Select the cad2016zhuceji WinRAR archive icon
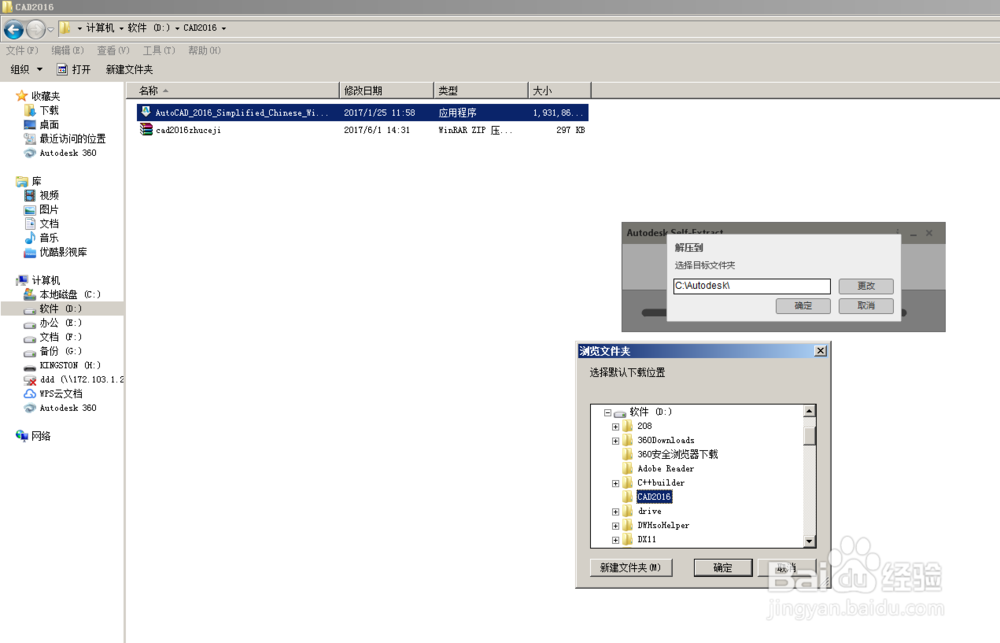Image resolution: width=1000 pixels, height=643 pixels. [145, 129]
